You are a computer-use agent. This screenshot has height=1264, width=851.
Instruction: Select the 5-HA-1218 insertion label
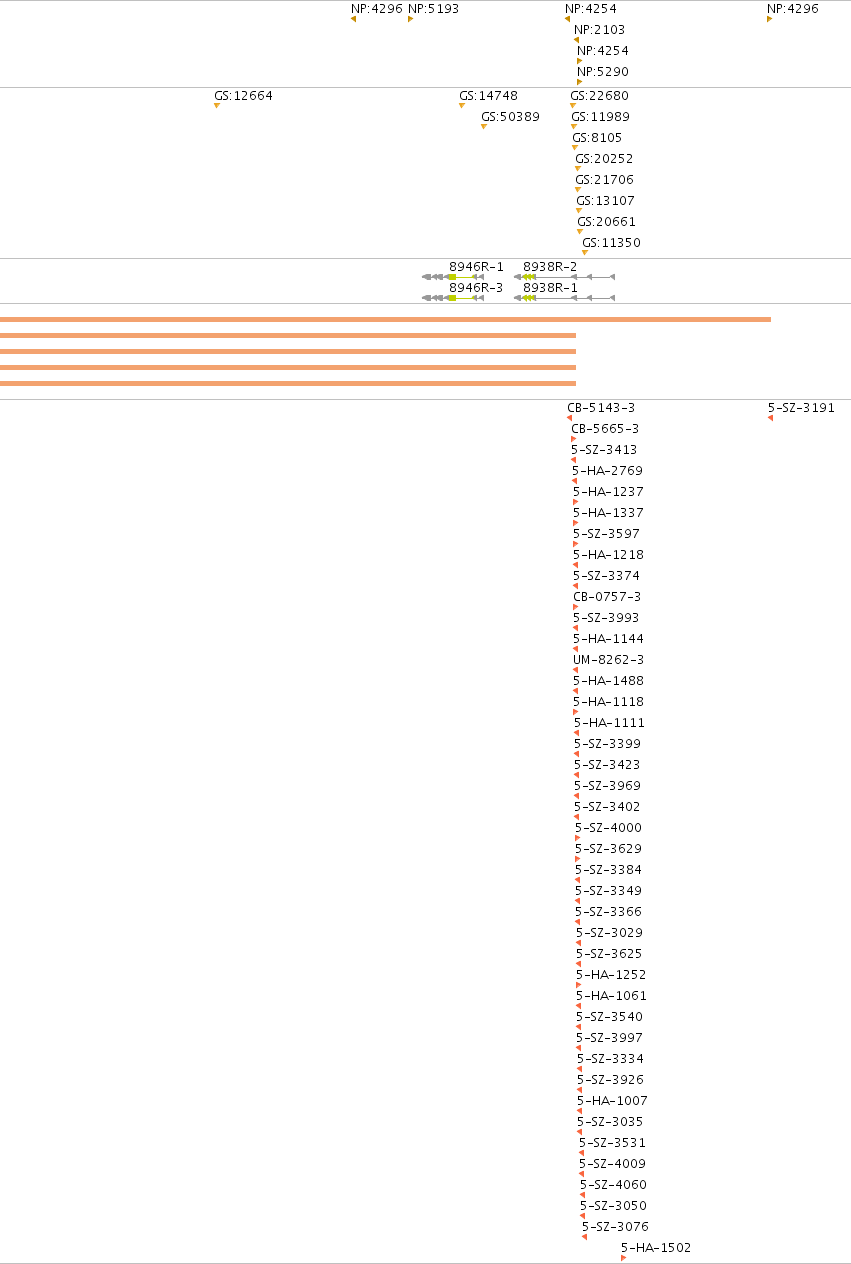(608, 555)
